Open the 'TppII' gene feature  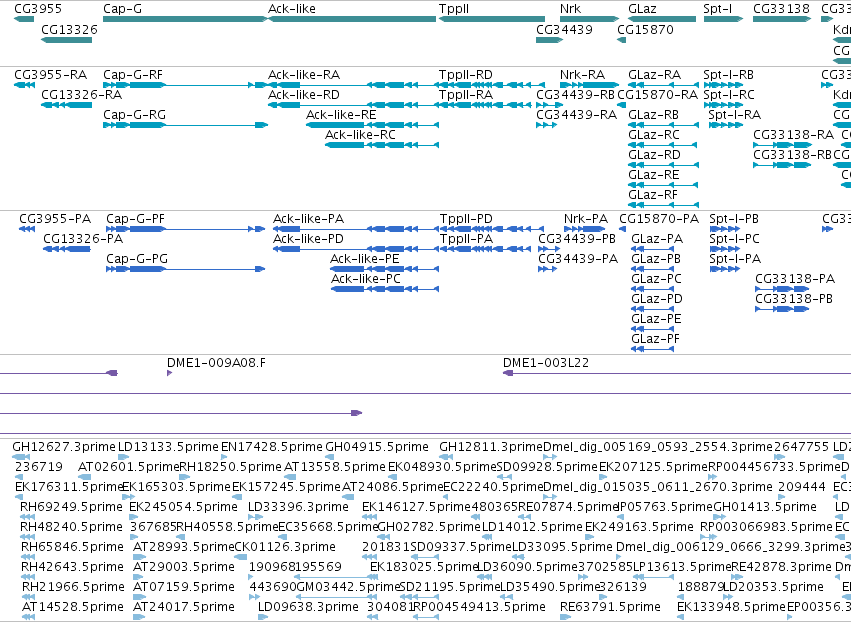pos(492,19)
